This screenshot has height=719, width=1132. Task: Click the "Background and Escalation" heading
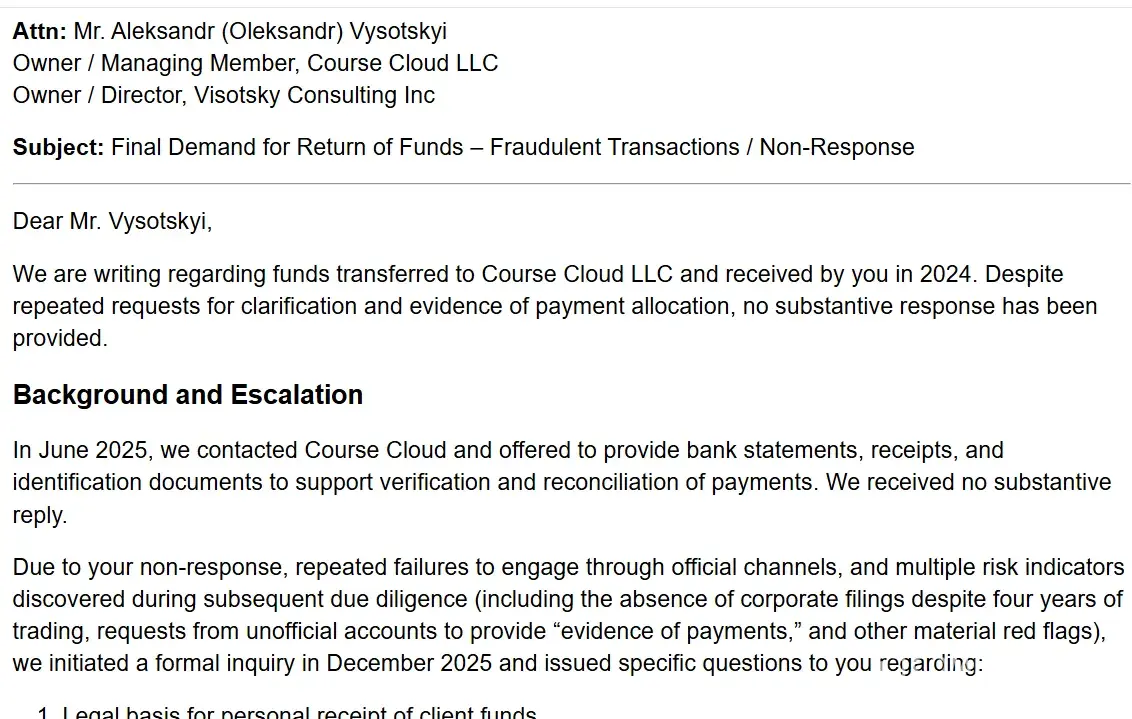[x=187, y=395]
